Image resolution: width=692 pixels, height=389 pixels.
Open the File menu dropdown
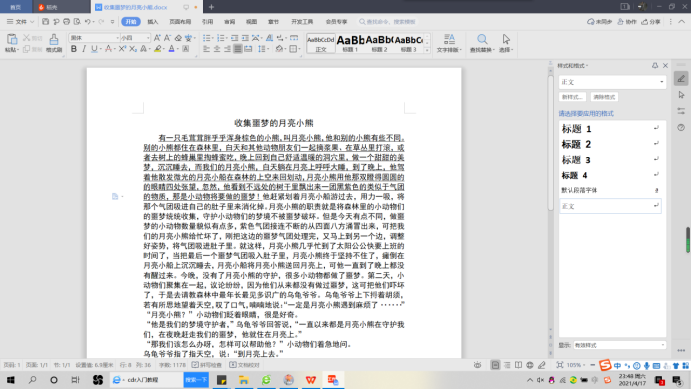[x=20, y=21]
